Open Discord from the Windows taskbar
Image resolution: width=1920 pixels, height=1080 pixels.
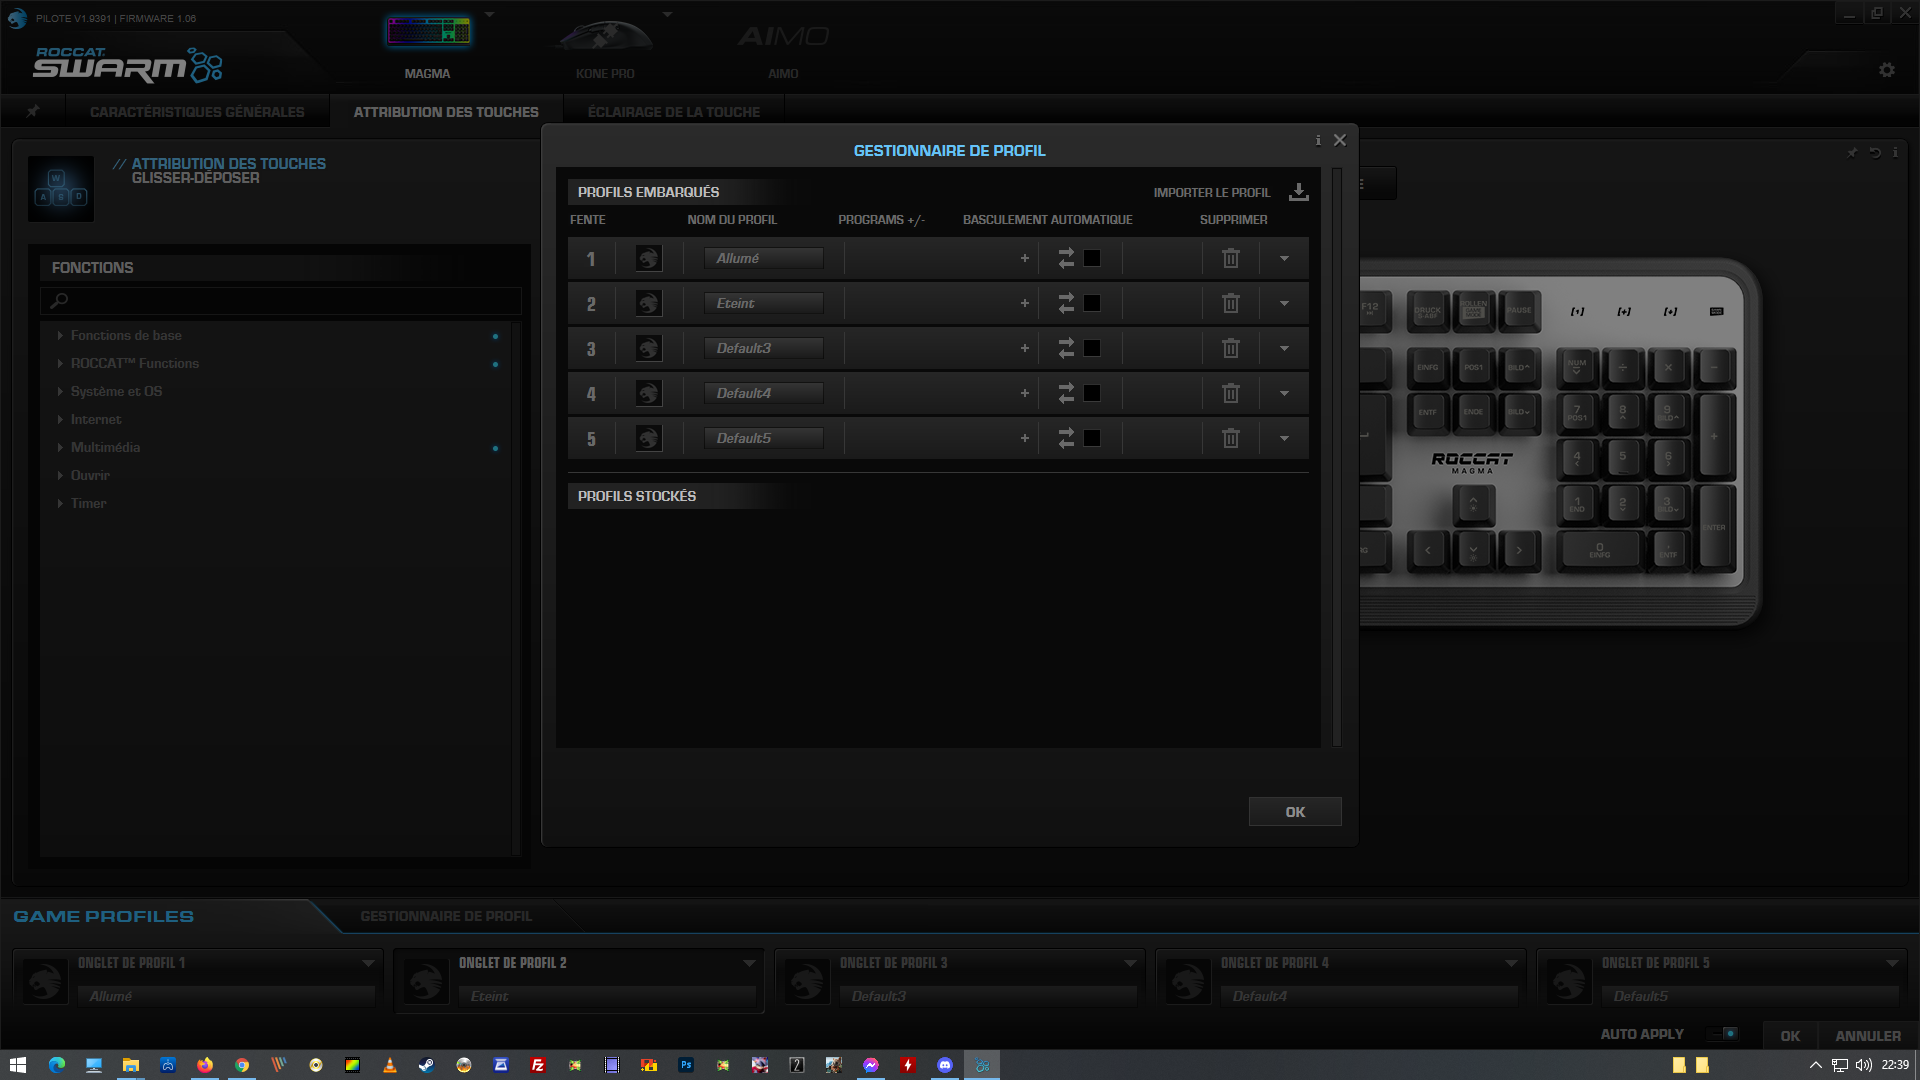click(x=945, y=1065)
